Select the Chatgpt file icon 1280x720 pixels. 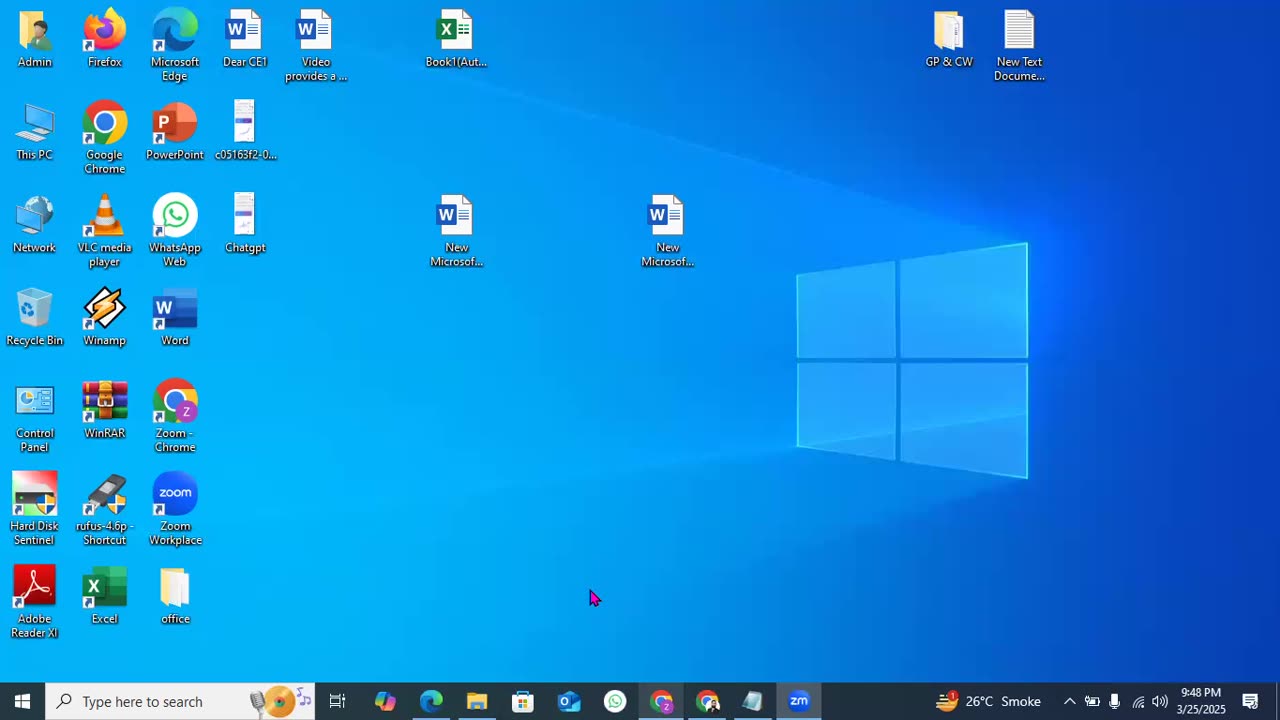(245, 225)
